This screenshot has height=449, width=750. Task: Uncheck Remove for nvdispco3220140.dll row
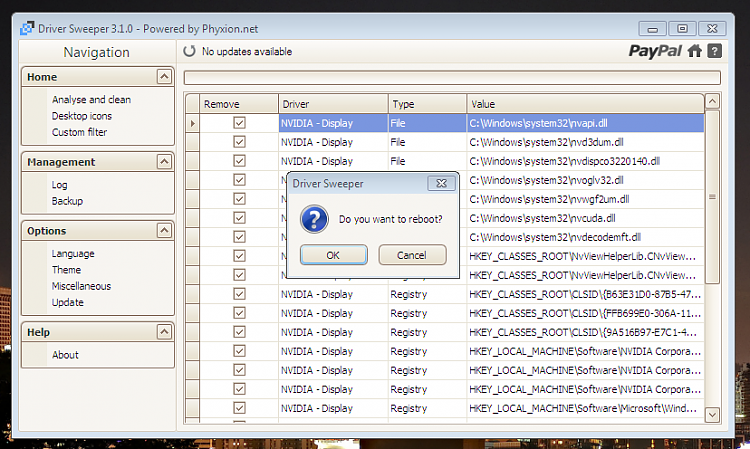[x=239, y=161]
